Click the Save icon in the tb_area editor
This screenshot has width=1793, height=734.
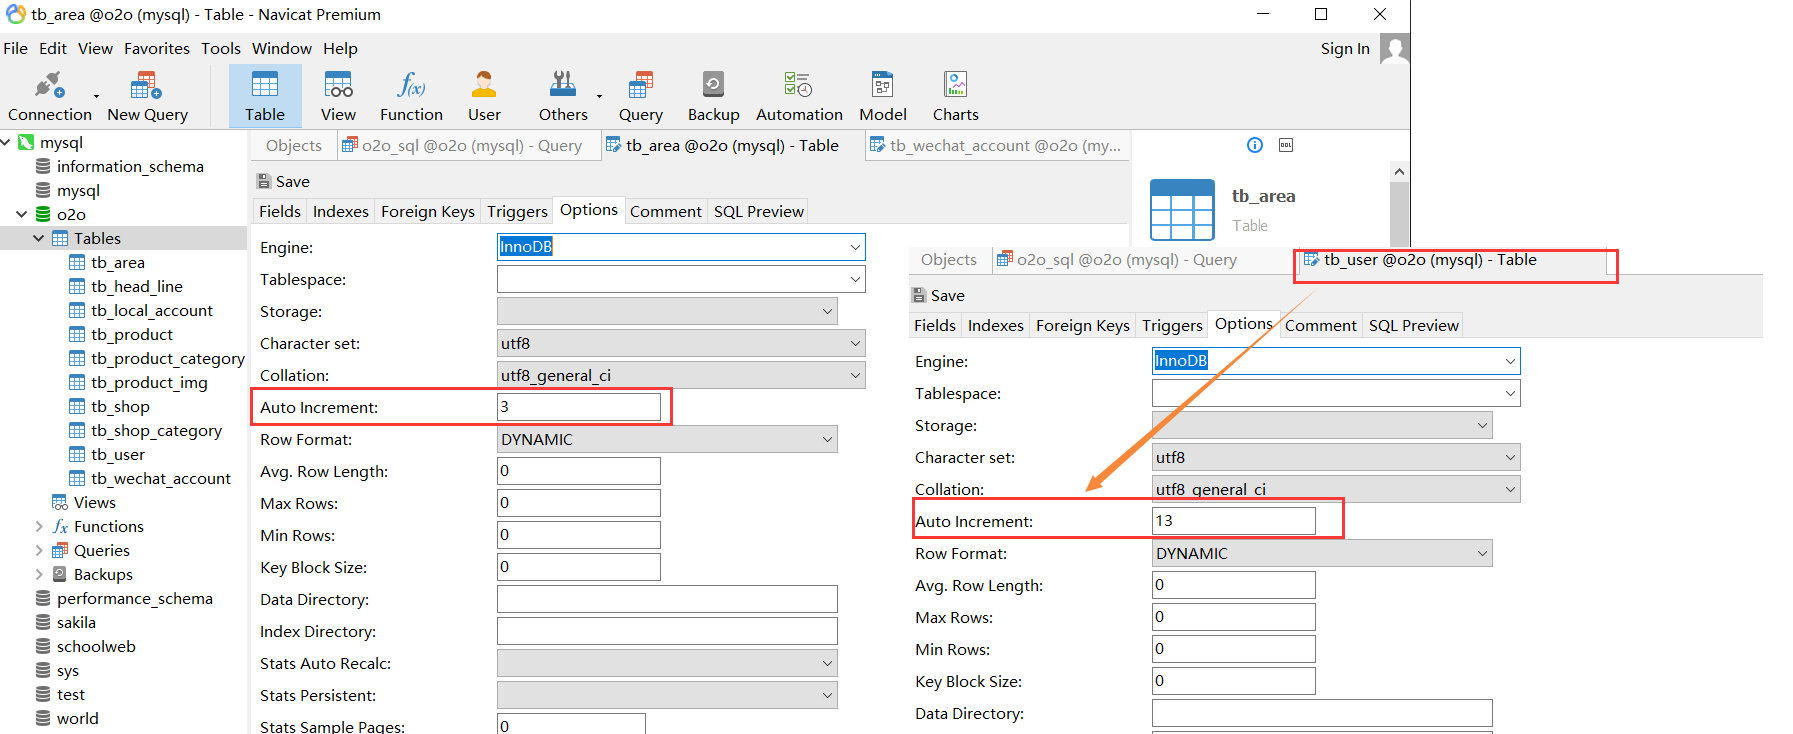[x=264, y=181]
